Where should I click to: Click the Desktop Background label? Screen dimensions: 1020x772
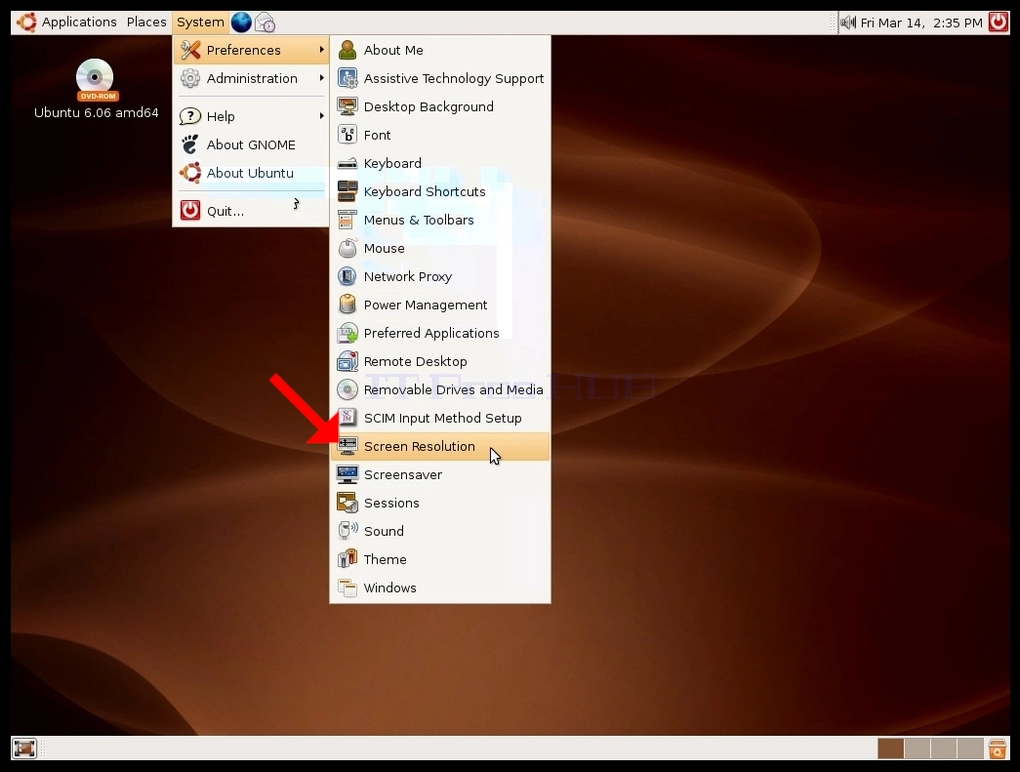tap(429, 107)
